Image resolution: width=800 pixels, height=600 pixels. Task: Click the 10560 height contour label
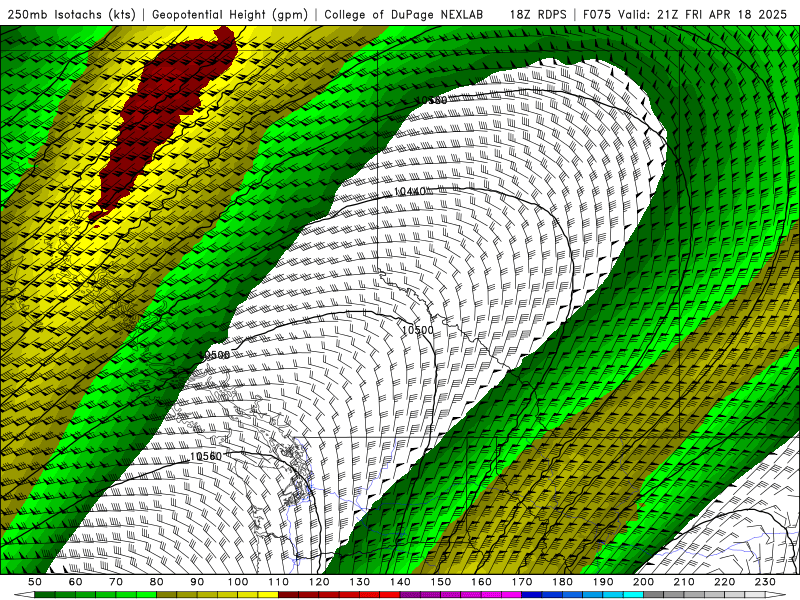click(206, 456)
